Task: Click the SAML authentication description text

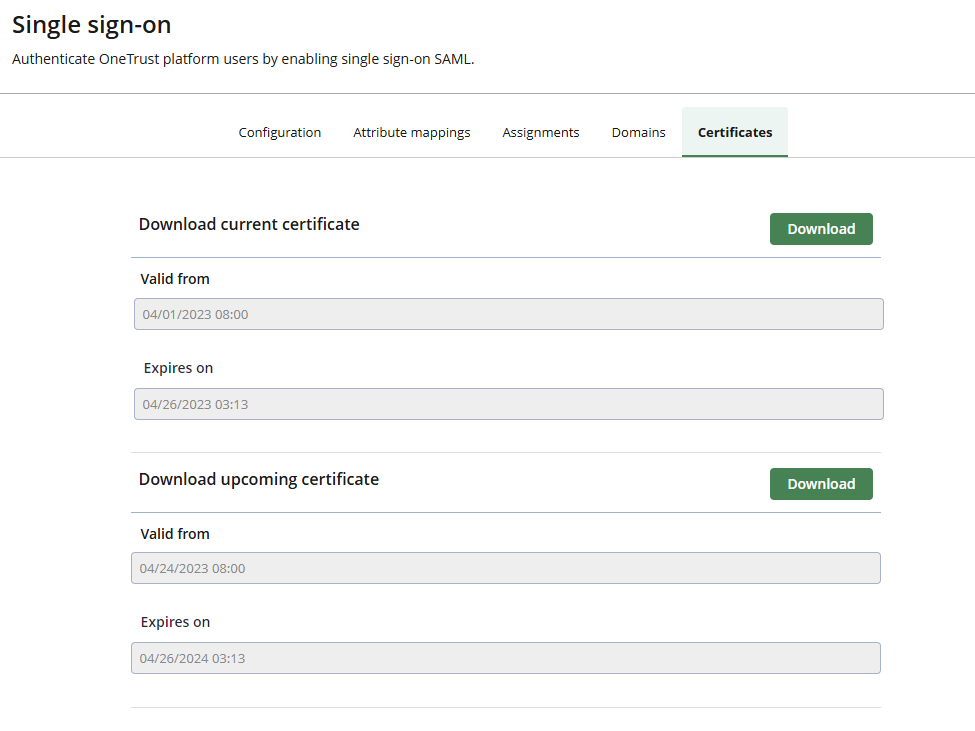Action: pos(241,59)
